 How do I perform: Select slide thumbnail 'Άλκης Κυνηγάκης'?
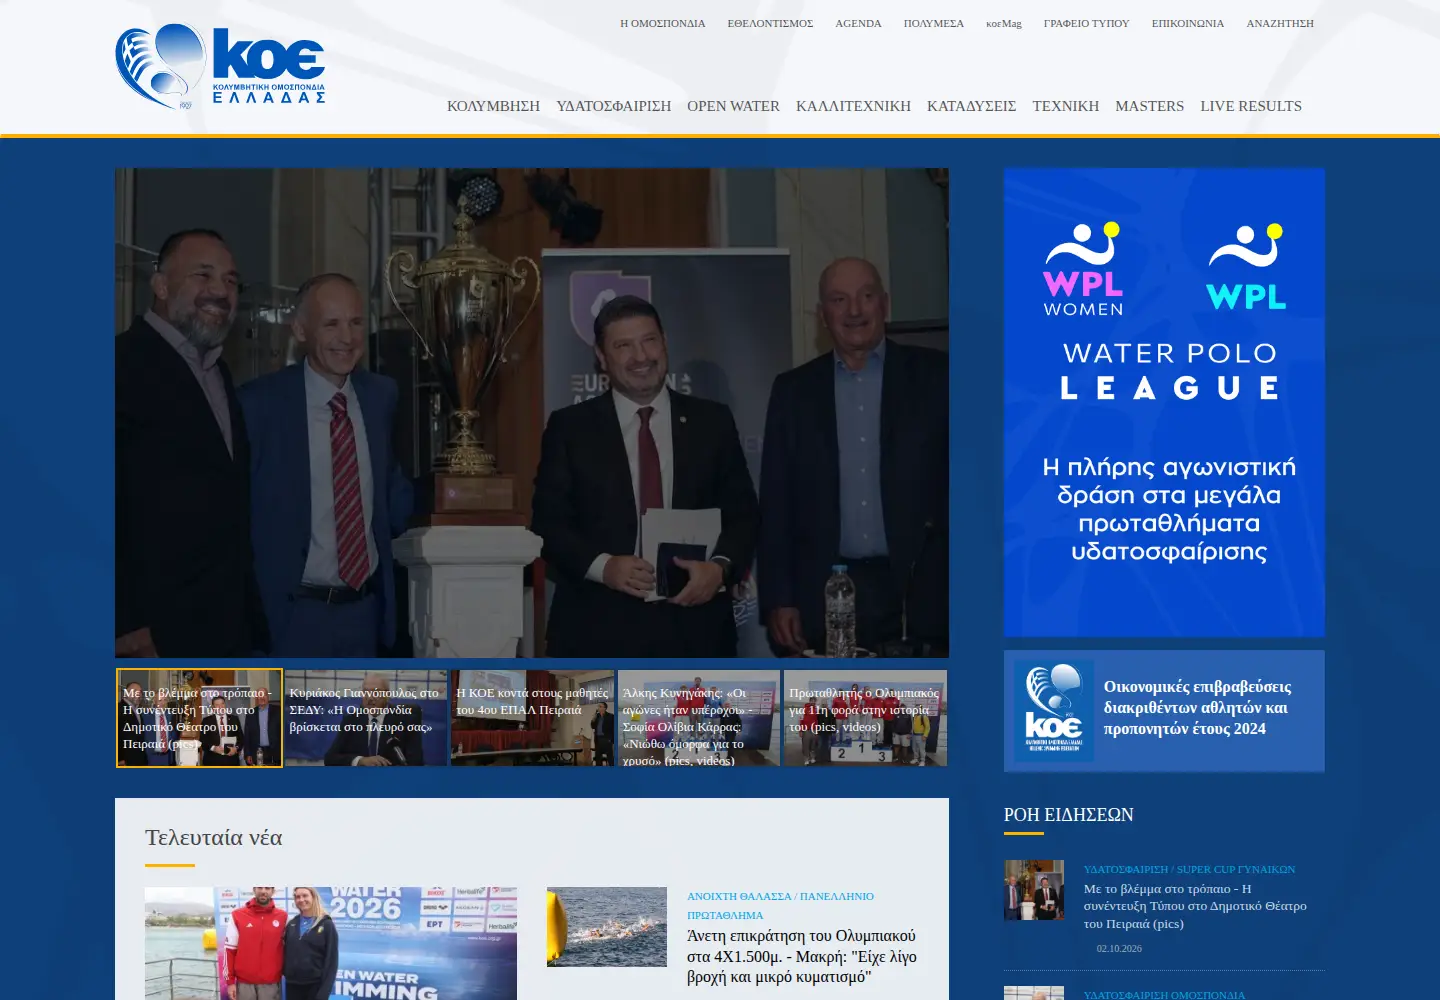[x=699, y=718]
